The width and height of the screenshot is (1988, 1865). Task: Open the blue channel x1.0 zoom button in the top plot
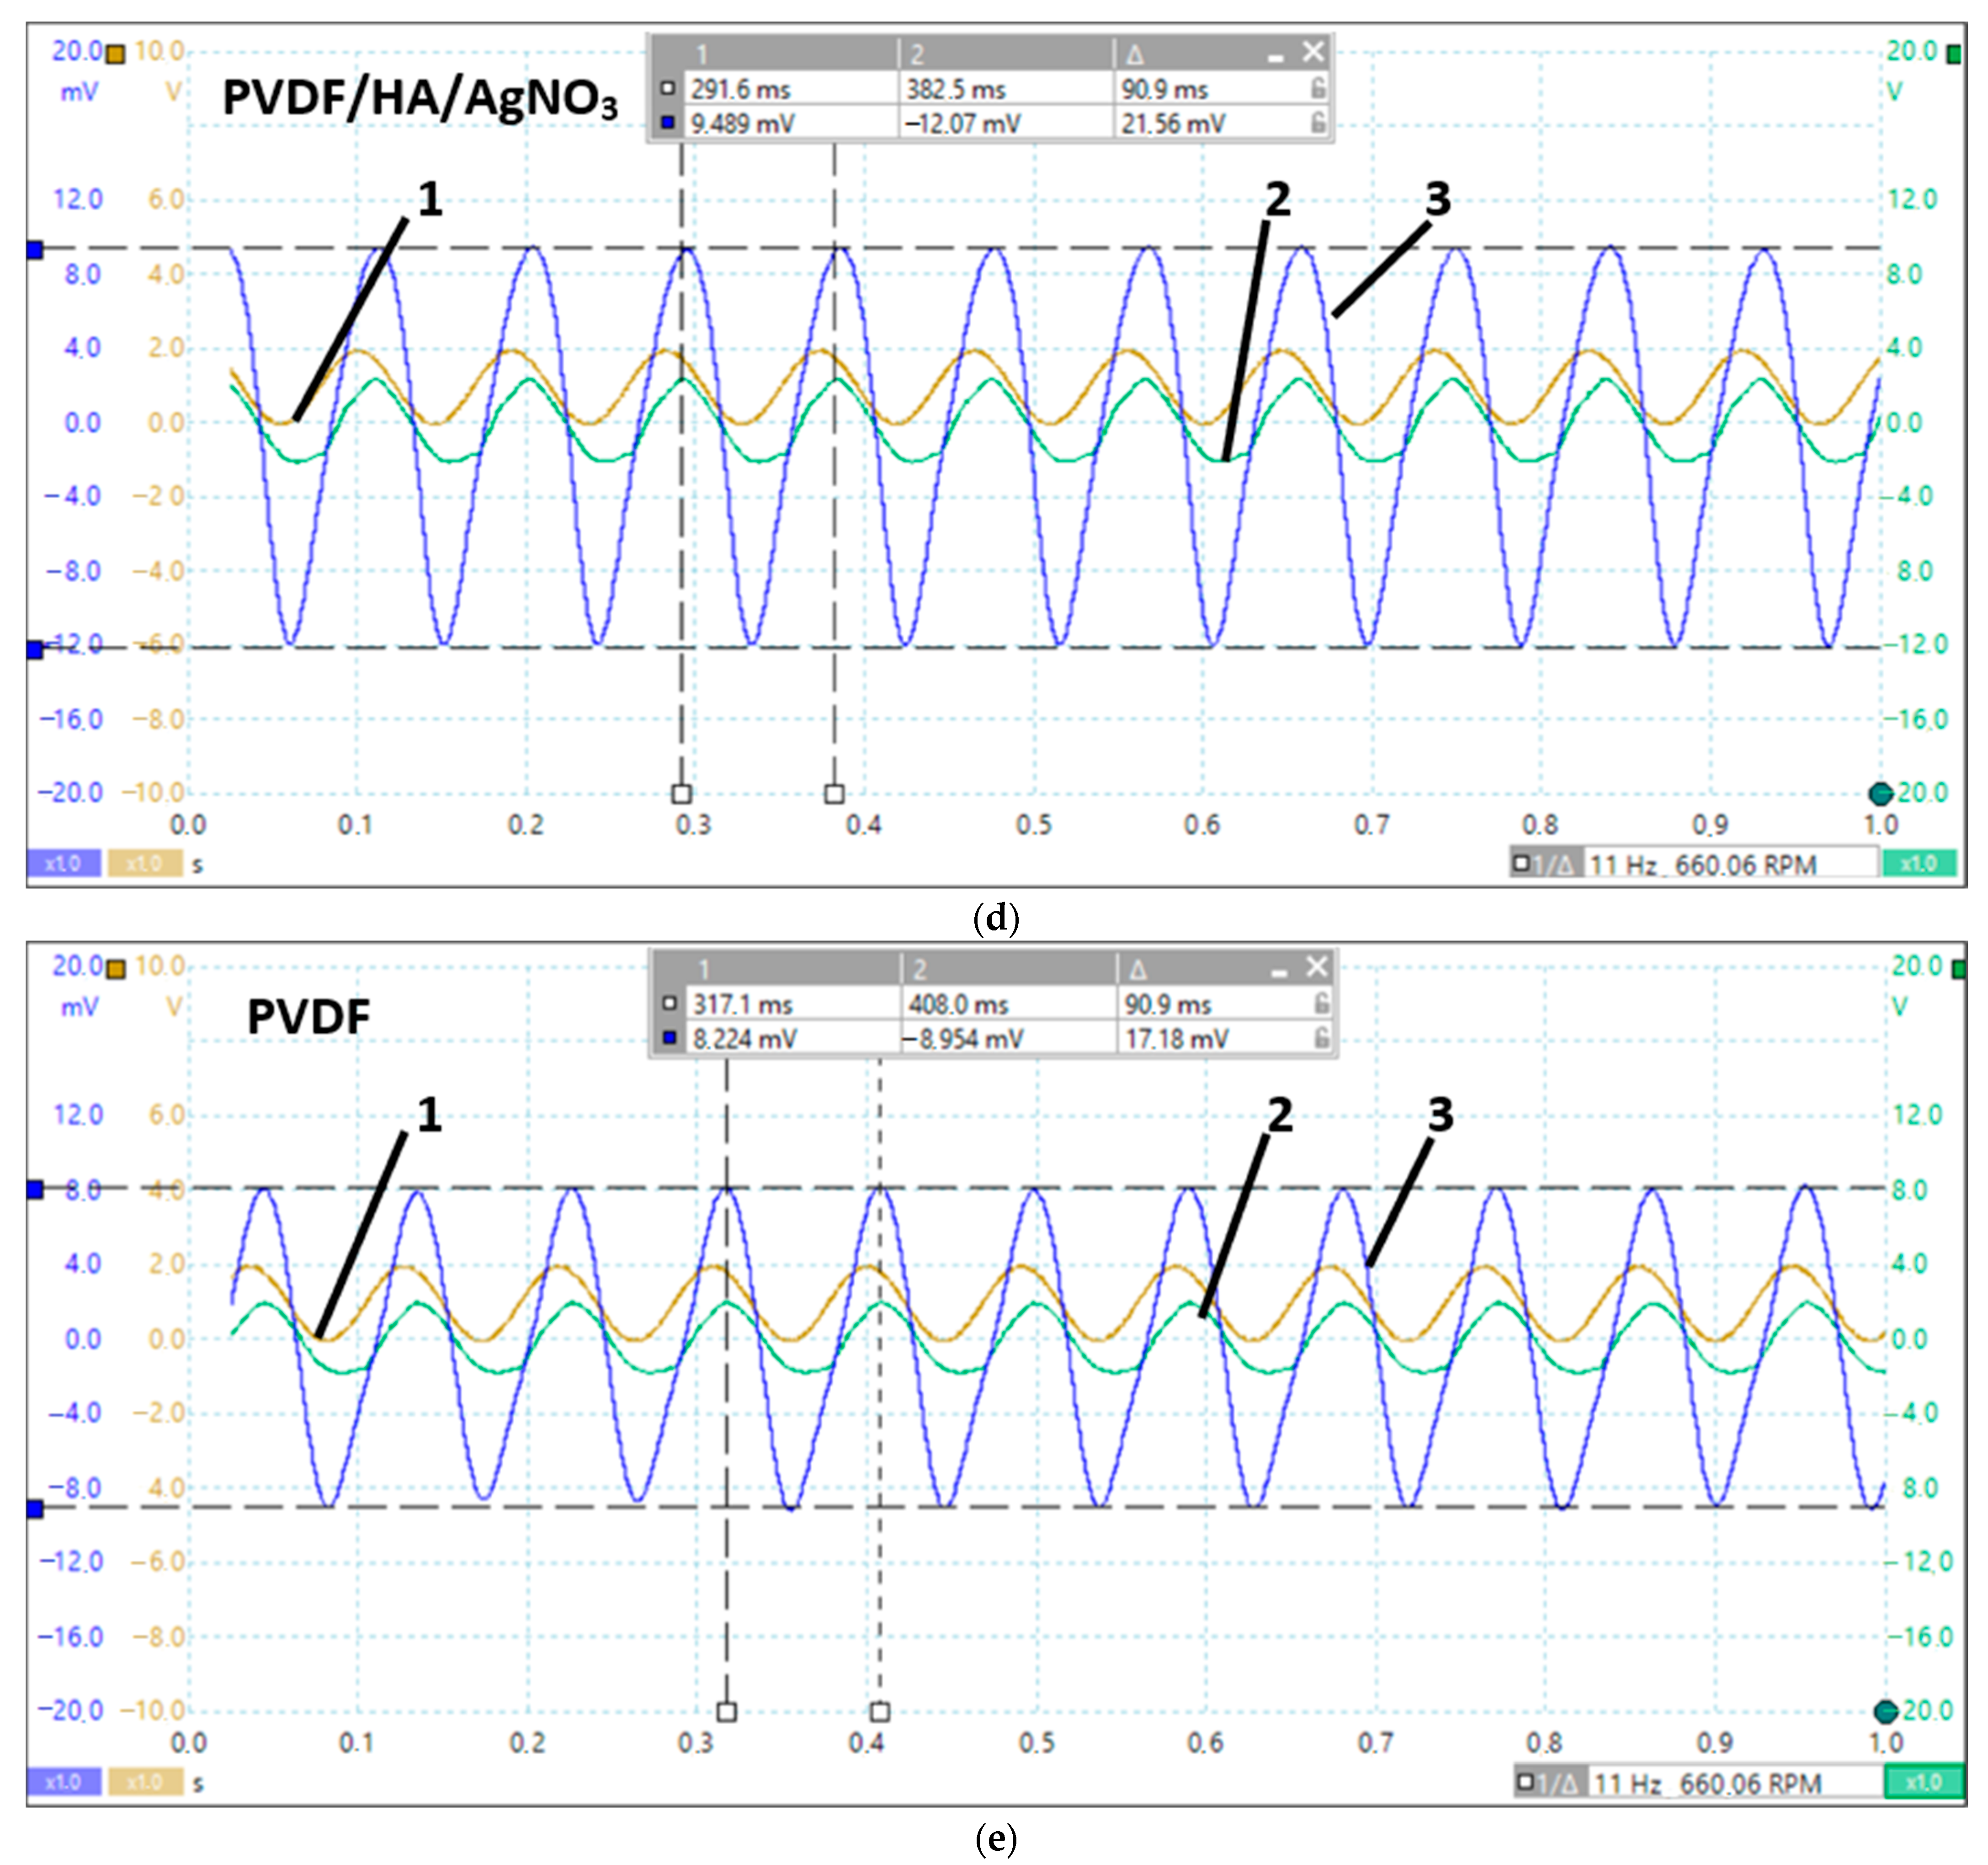click(63, 863)
